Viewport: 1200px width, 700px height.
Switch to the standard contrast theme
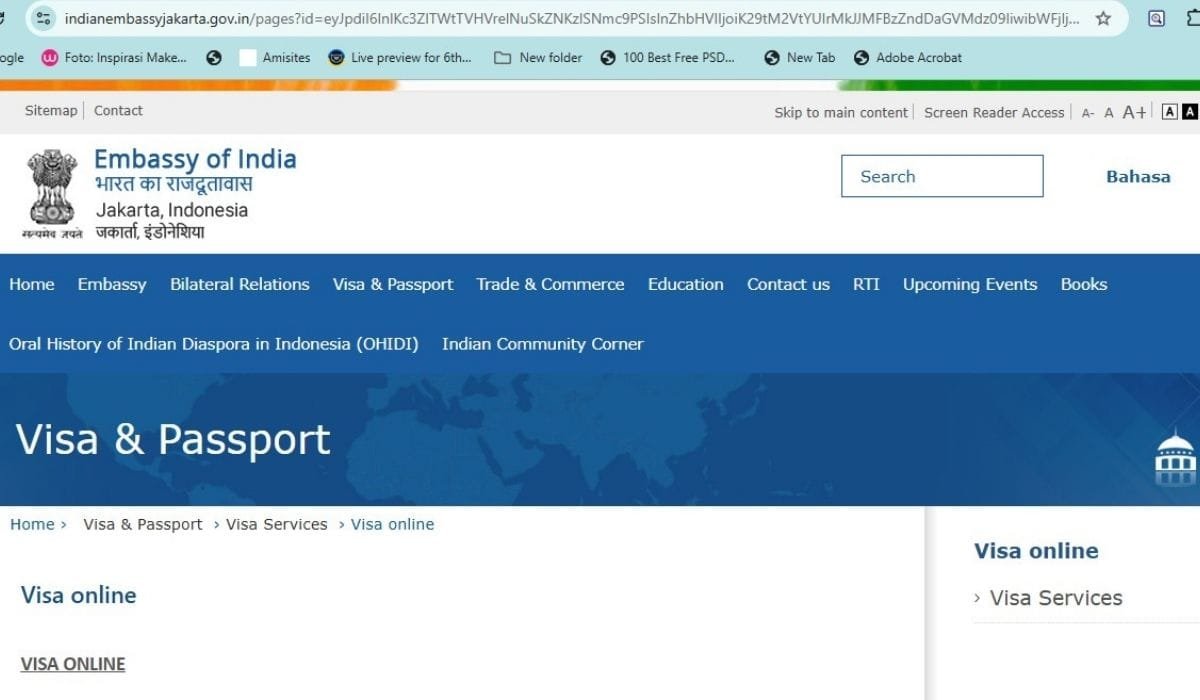[x=1169, y=111]
